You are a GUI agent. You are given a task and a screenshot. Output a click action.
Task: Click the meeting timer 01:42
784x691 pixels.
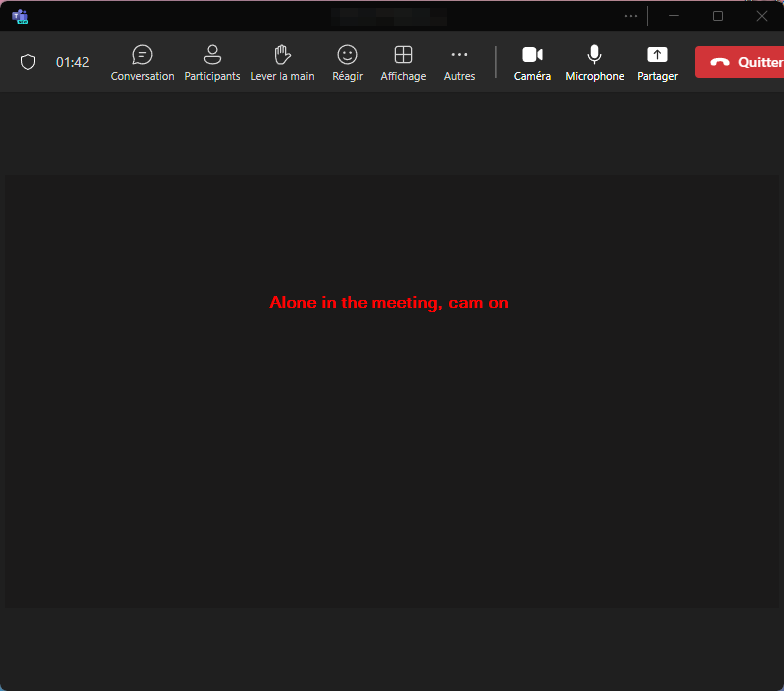pyautogui.click(x=72, y=62)
